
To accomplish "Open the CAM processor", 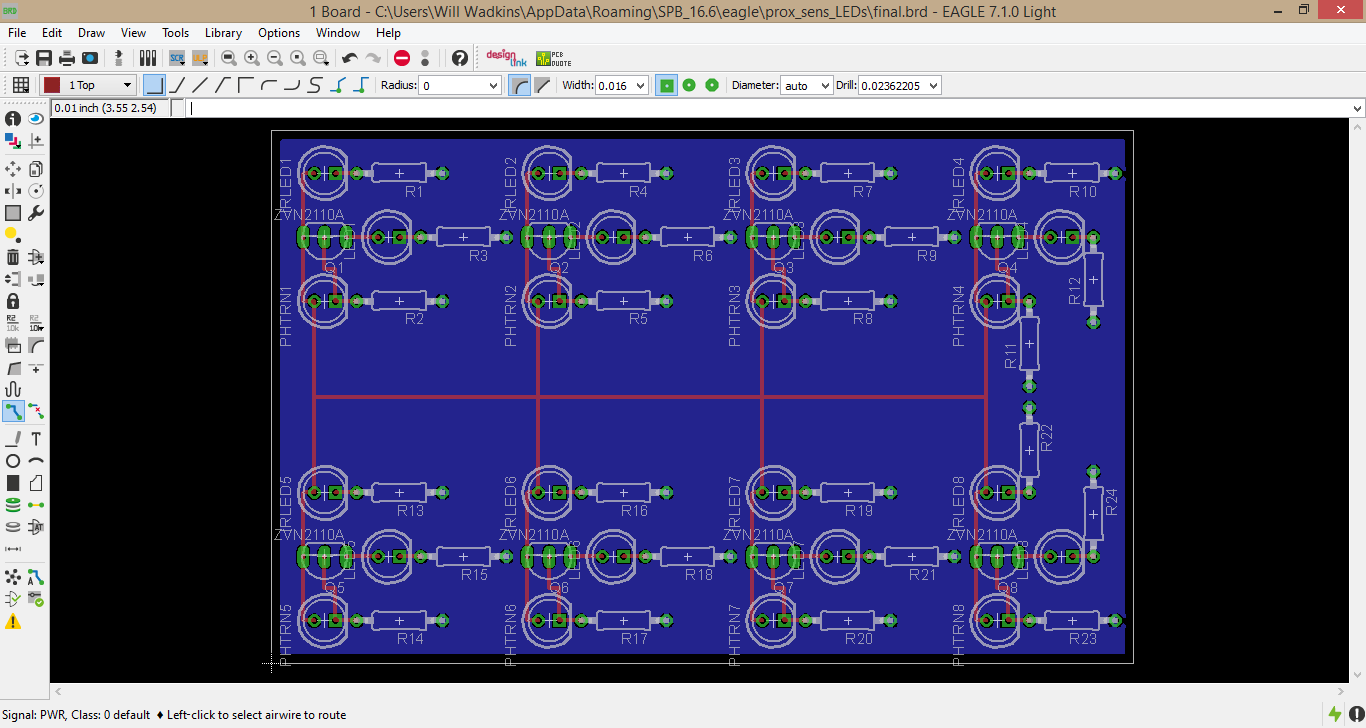I will pyautogui.click(x=88, y=57).
